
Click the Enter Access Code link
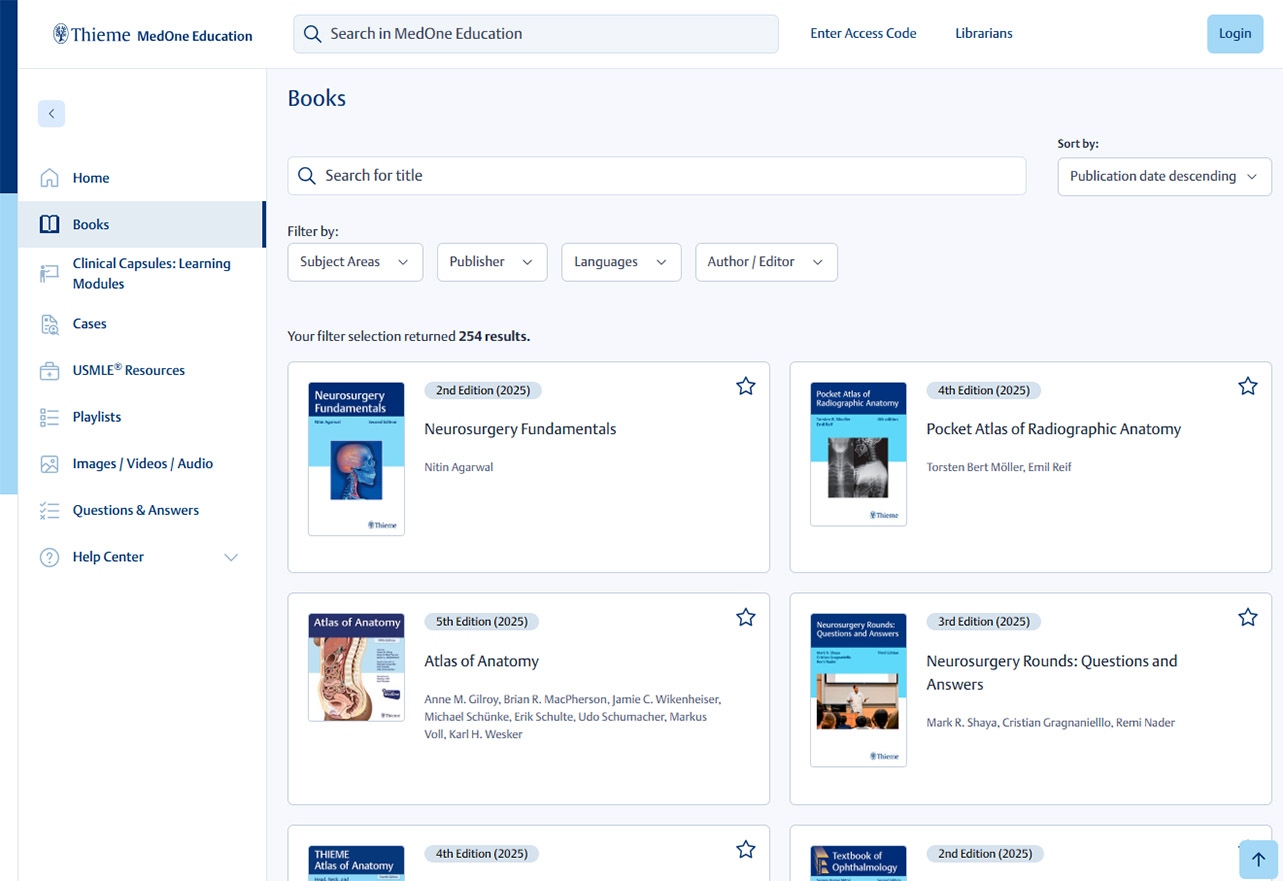[x=863, y=34]
